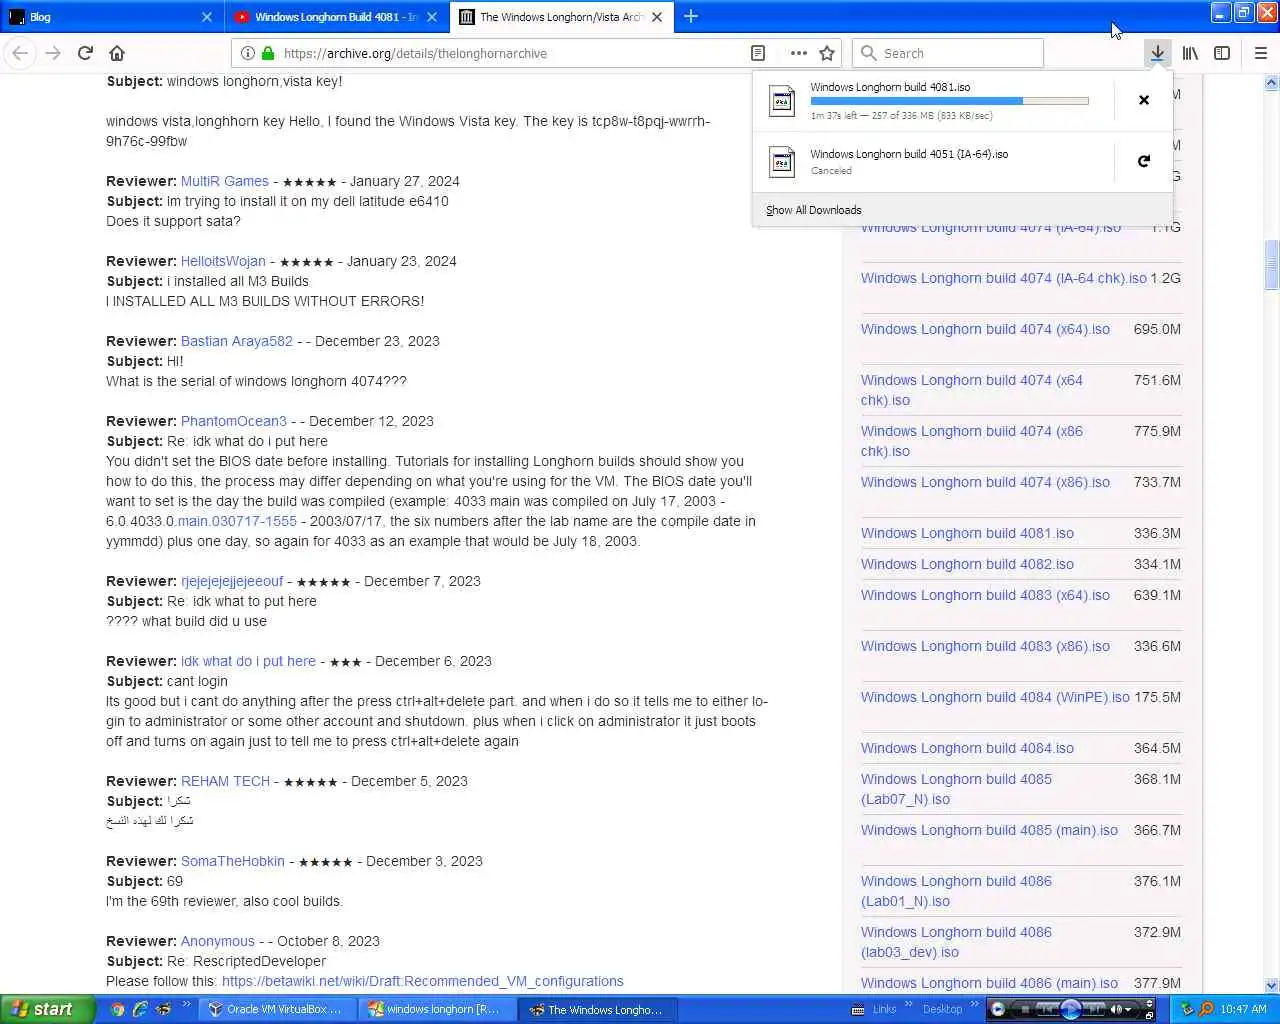Bookmark this page with the star
1280x1024 pixels.
point(827,53)
